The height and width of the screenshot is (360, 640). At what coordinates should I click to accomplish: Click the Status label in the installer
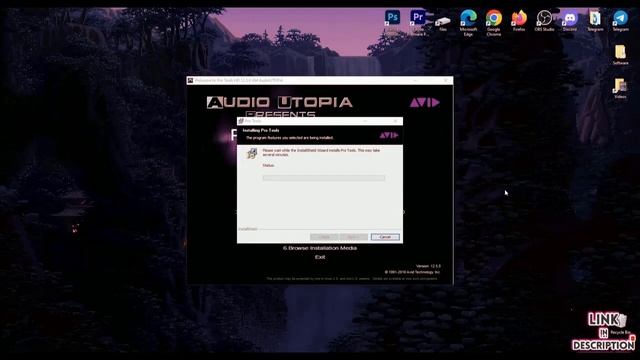(269, 165)
